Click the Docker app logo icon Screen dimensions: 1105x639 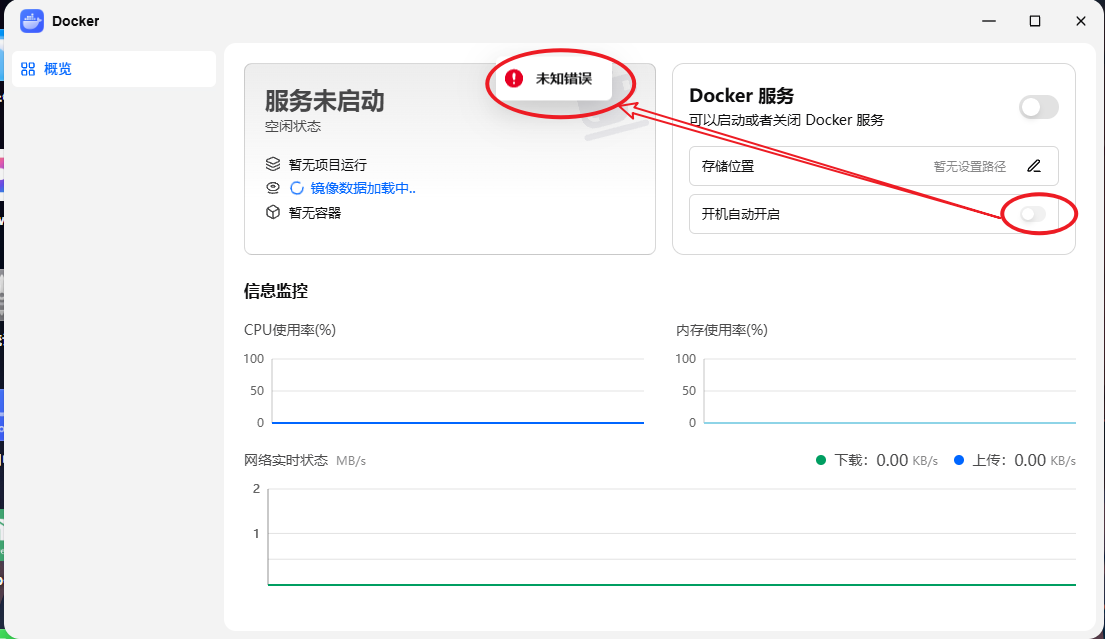pyautogui.click(x=32, y=21)
